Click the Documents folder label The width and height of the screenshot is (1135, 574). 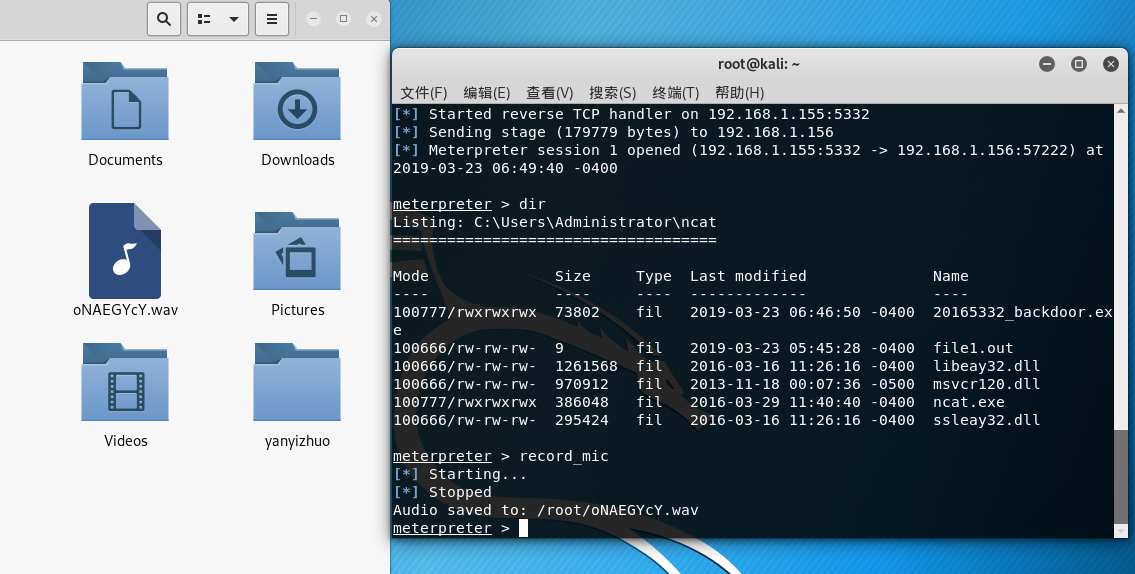(125, 160)
